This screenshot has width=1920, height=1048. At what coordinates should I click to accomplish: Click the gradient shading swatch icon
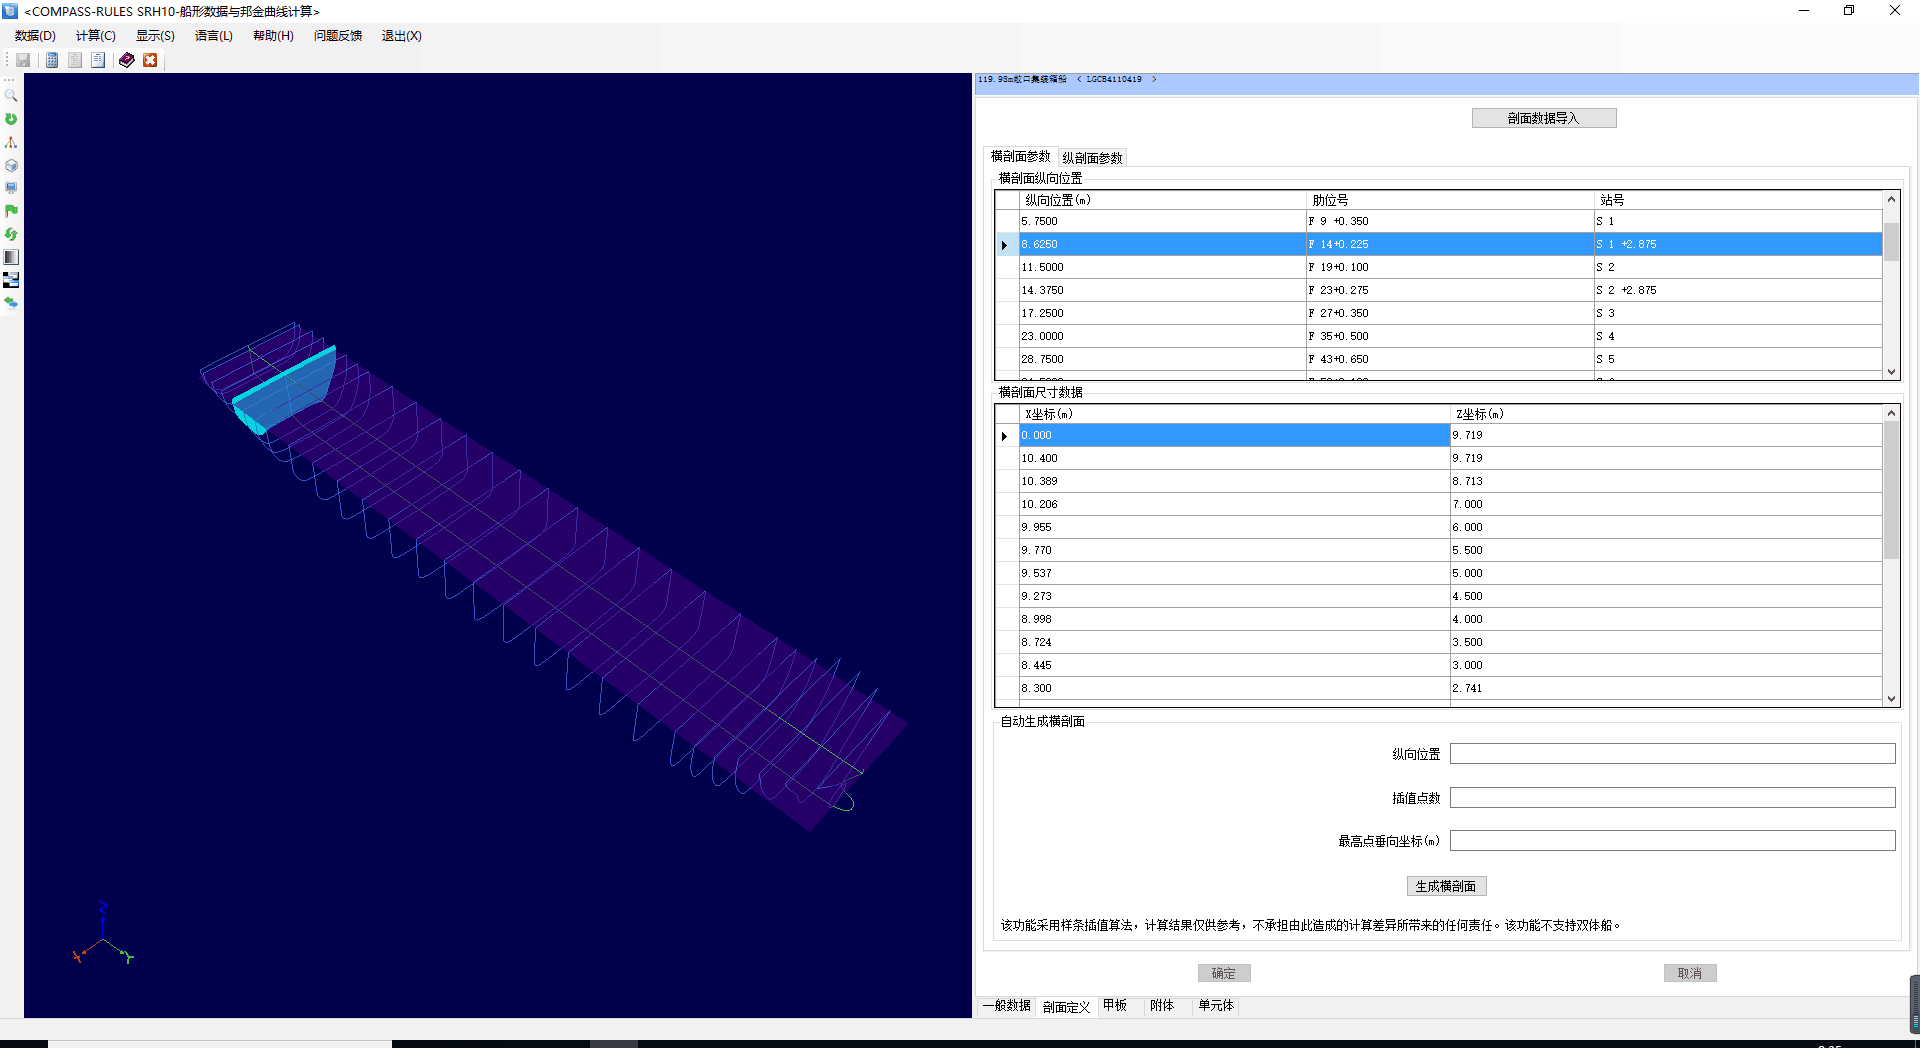point(11,257)
